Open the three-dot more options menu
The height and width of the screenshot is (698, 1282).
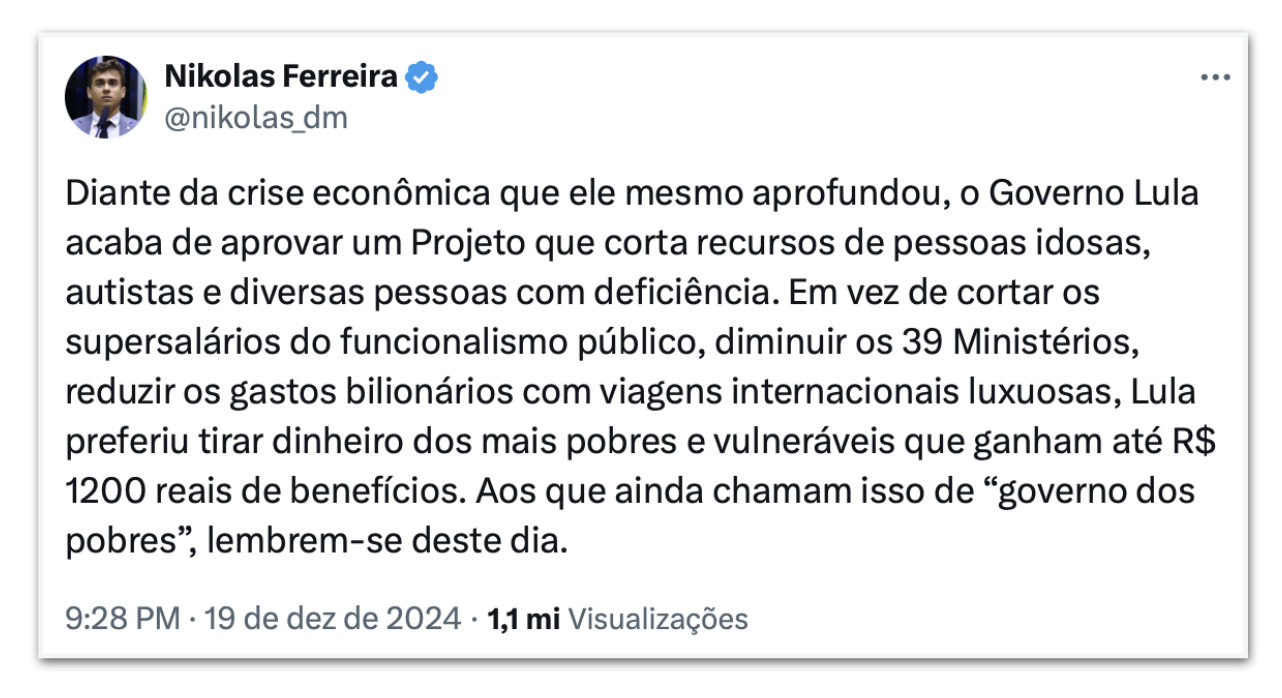(x=1214, y=78)
